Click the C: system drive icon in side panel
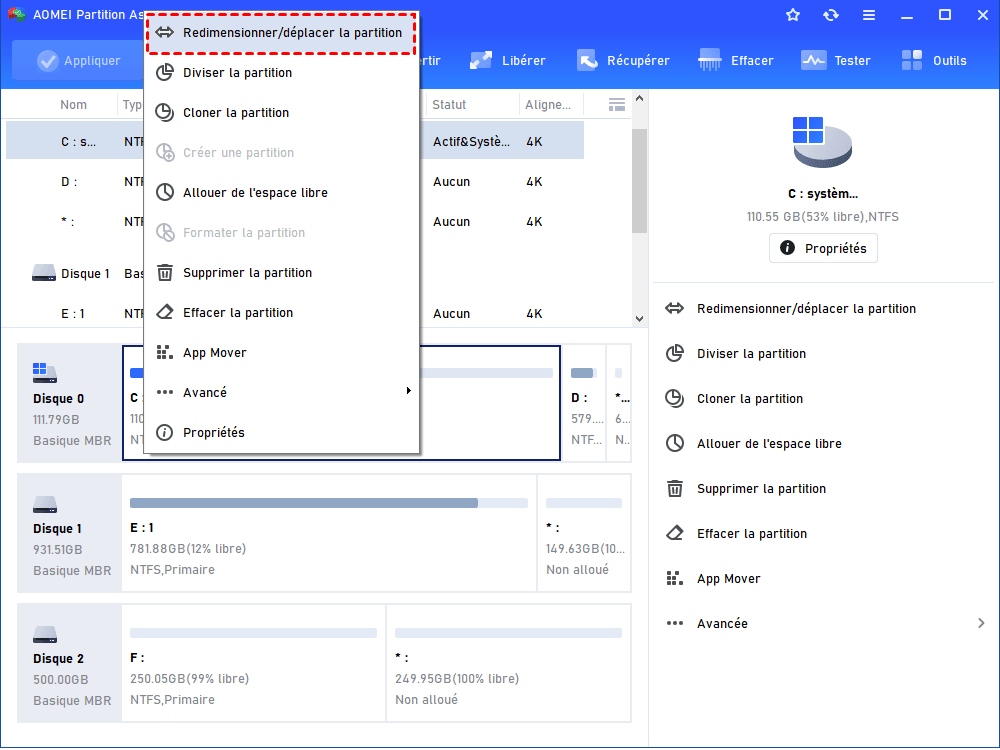This screenshot has width=1000, height=750. coord(822,142)
